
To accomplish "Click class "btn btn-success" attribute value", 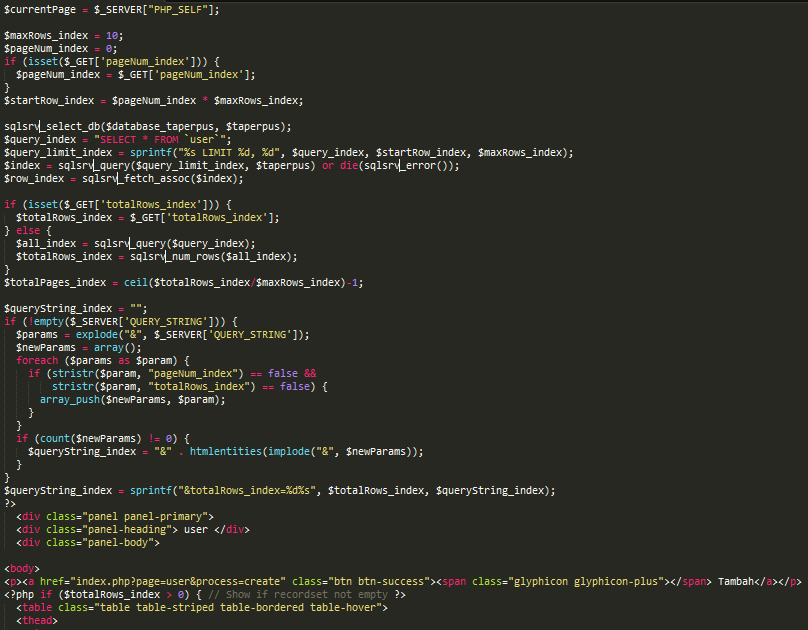I will click(x=381, y=582).
